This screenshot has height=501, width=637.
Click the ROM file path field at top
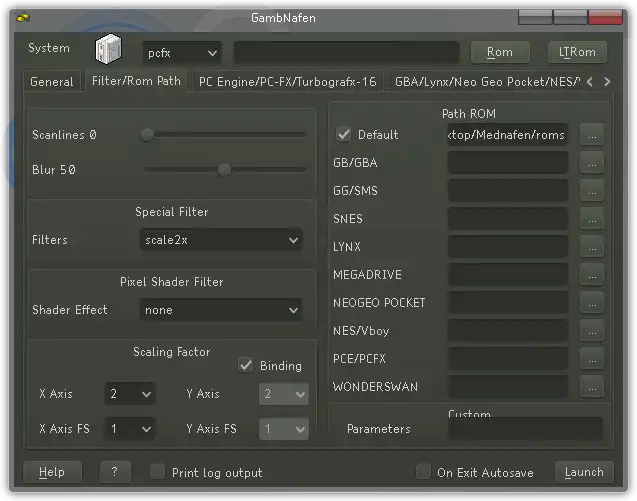(x=347, y=52)
